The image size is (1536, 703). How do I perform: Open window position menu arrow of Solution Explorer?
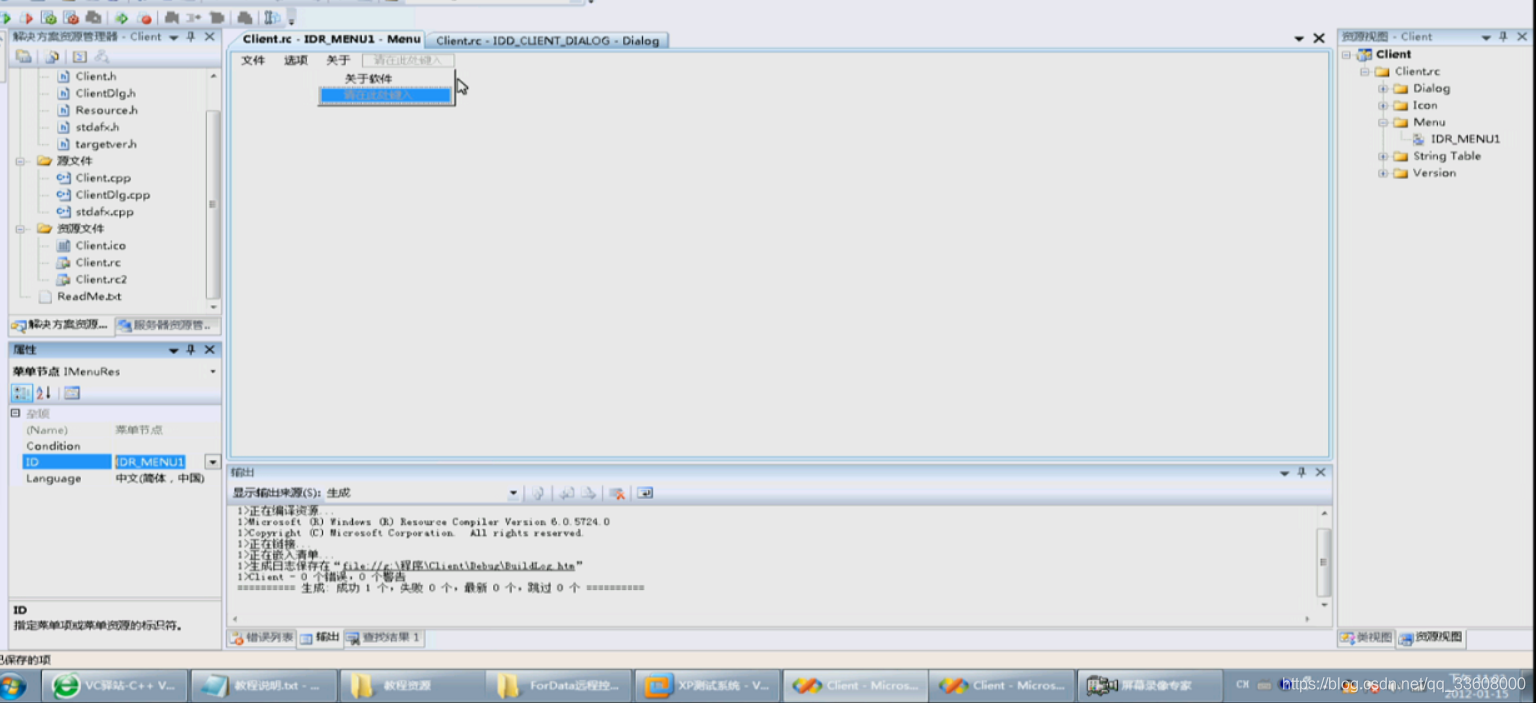pyautogui.click(x=173, y=37)
